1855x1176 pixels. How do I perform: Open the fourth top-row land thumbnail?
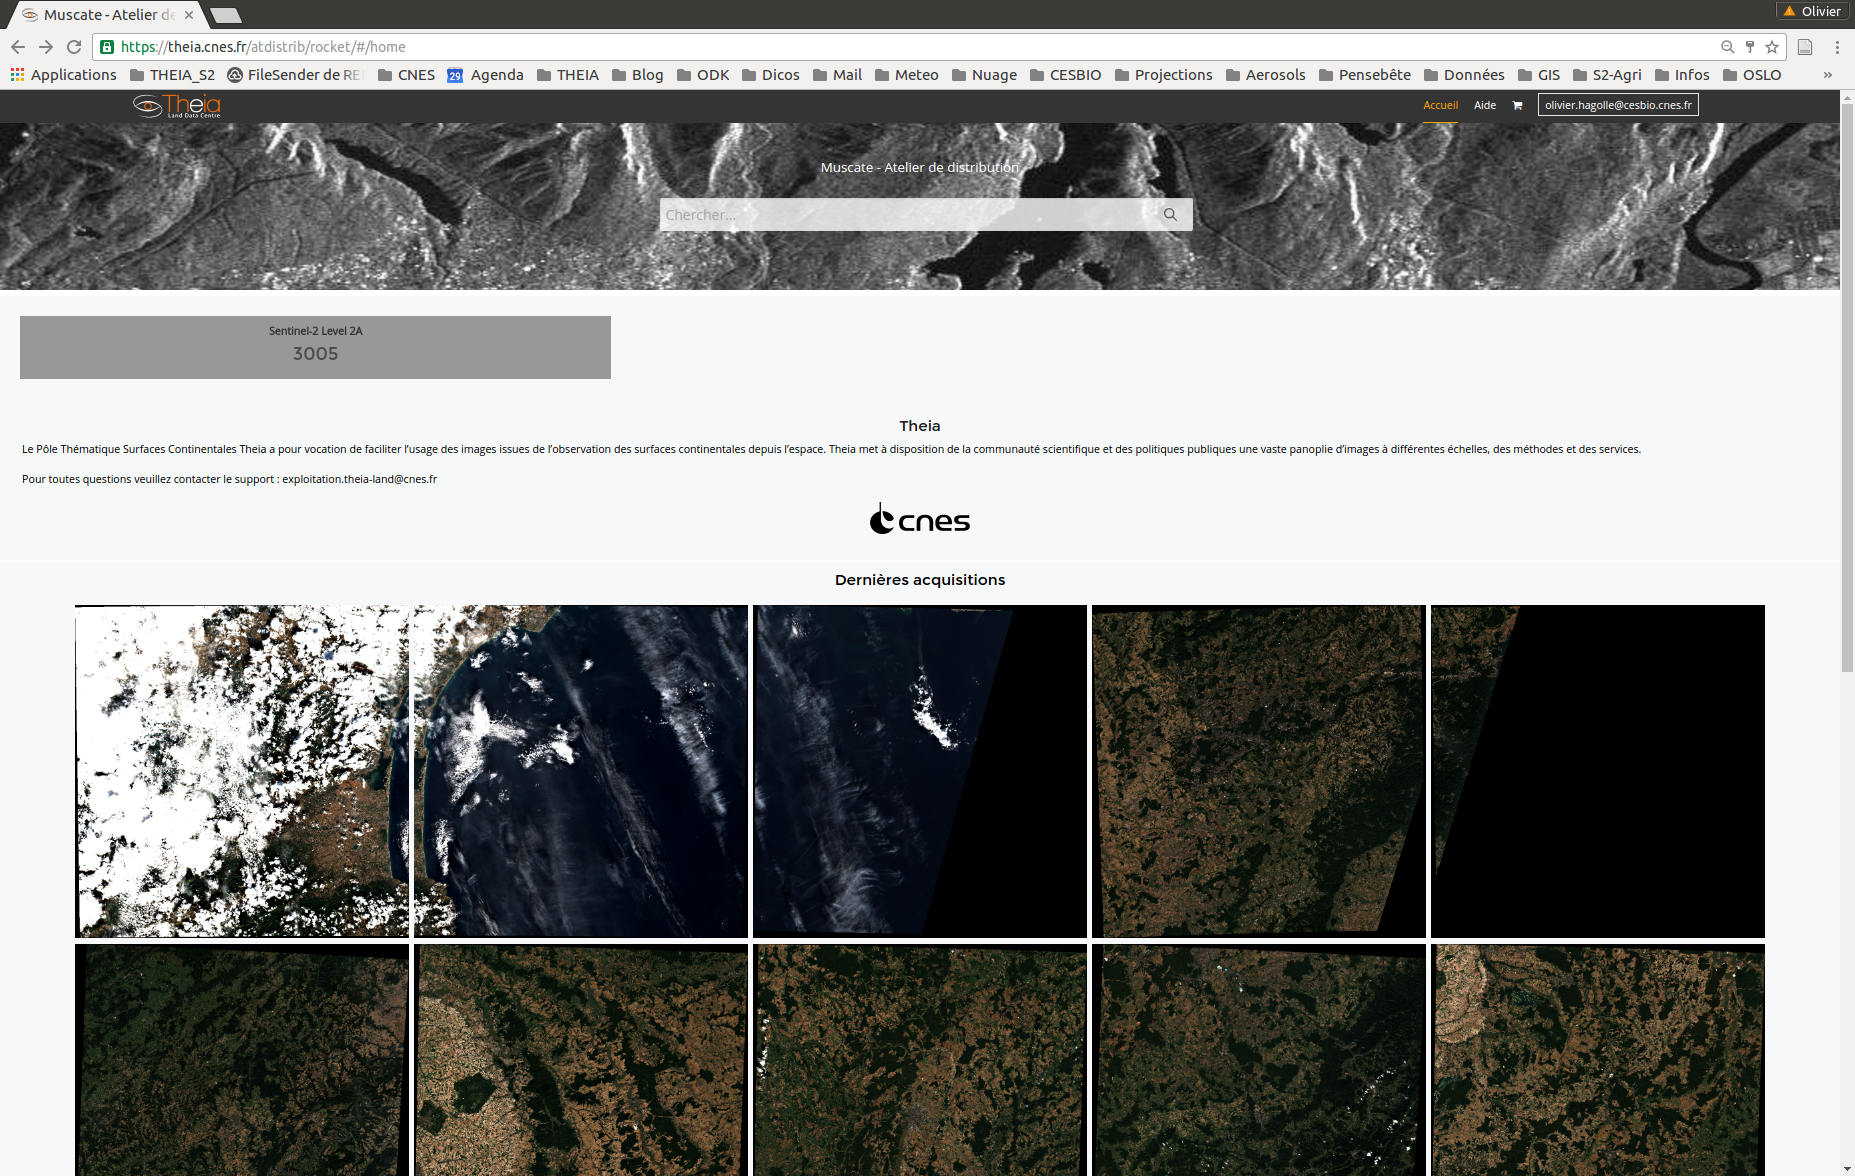tap(1259, 771)
